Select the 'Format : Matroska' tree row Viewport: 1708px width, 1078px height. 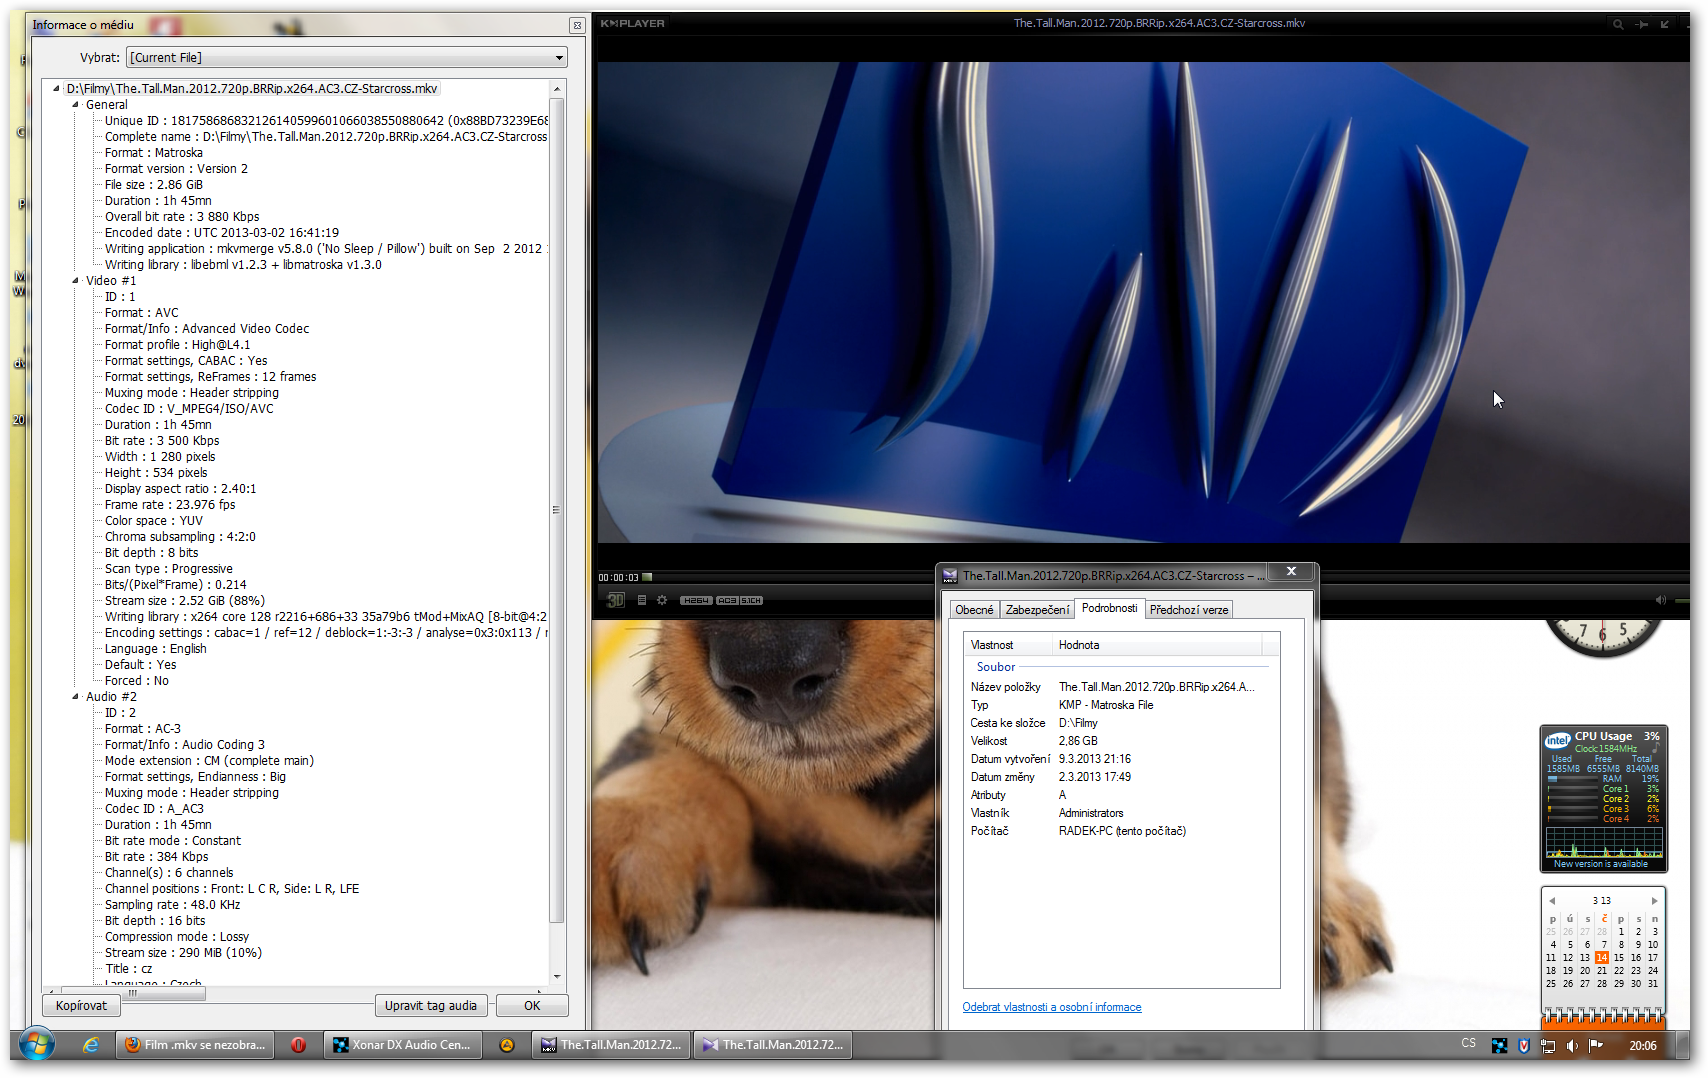[x=154, y=153]
